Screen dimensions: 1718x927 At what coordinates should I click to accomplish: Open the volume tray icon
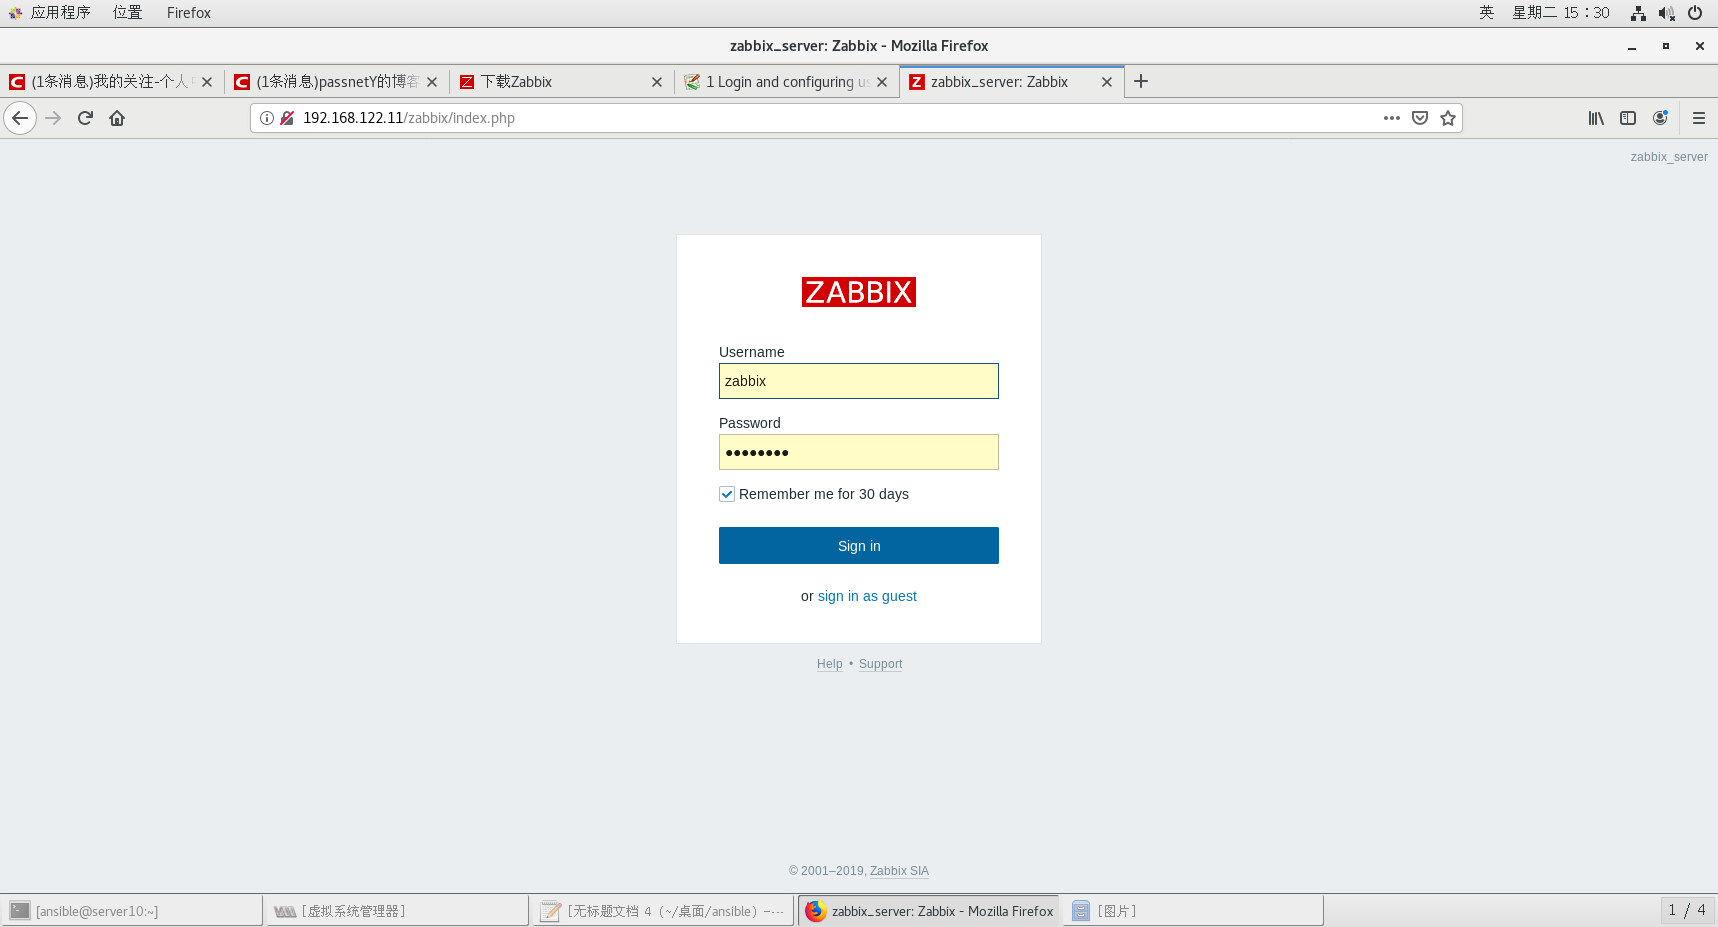[x=1666, y=13]
